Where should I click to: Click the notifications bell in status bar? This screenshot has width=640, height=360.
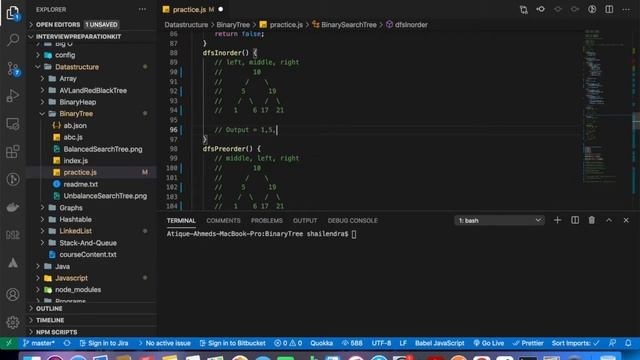coord(628,343)
